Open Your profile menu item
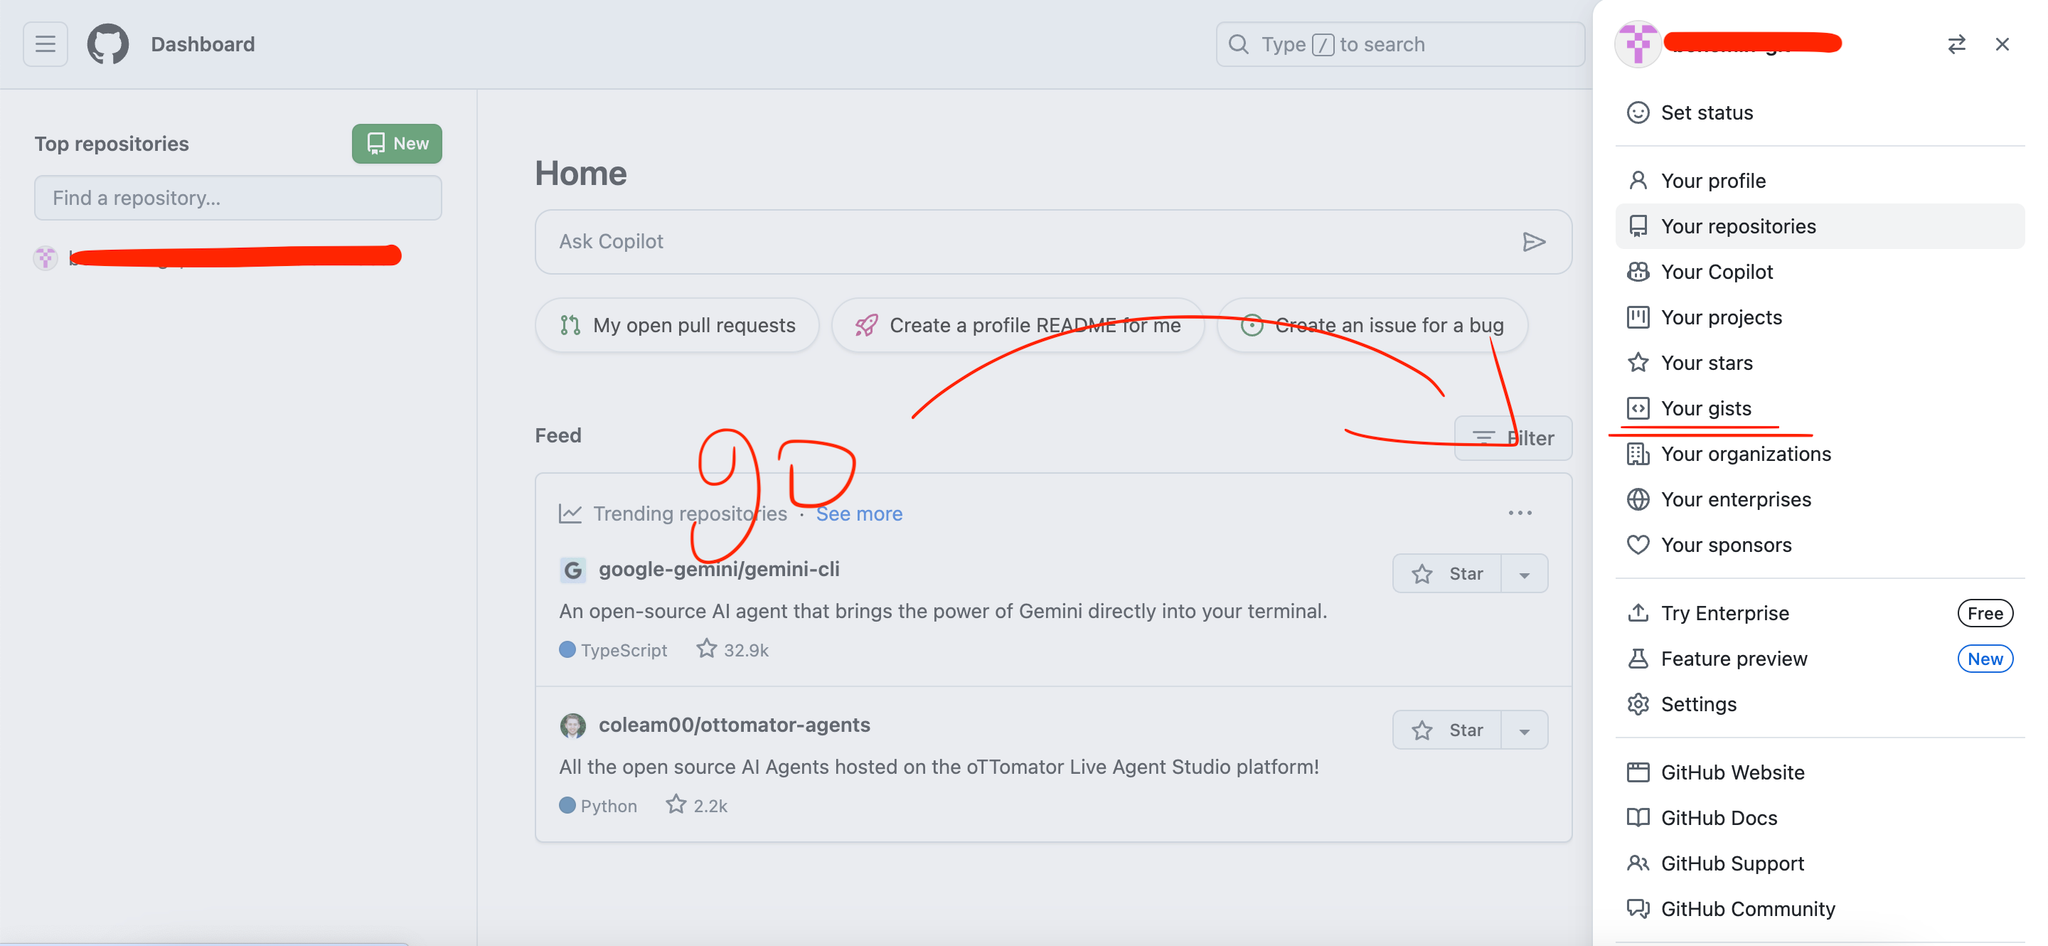 click(1820, 180)
